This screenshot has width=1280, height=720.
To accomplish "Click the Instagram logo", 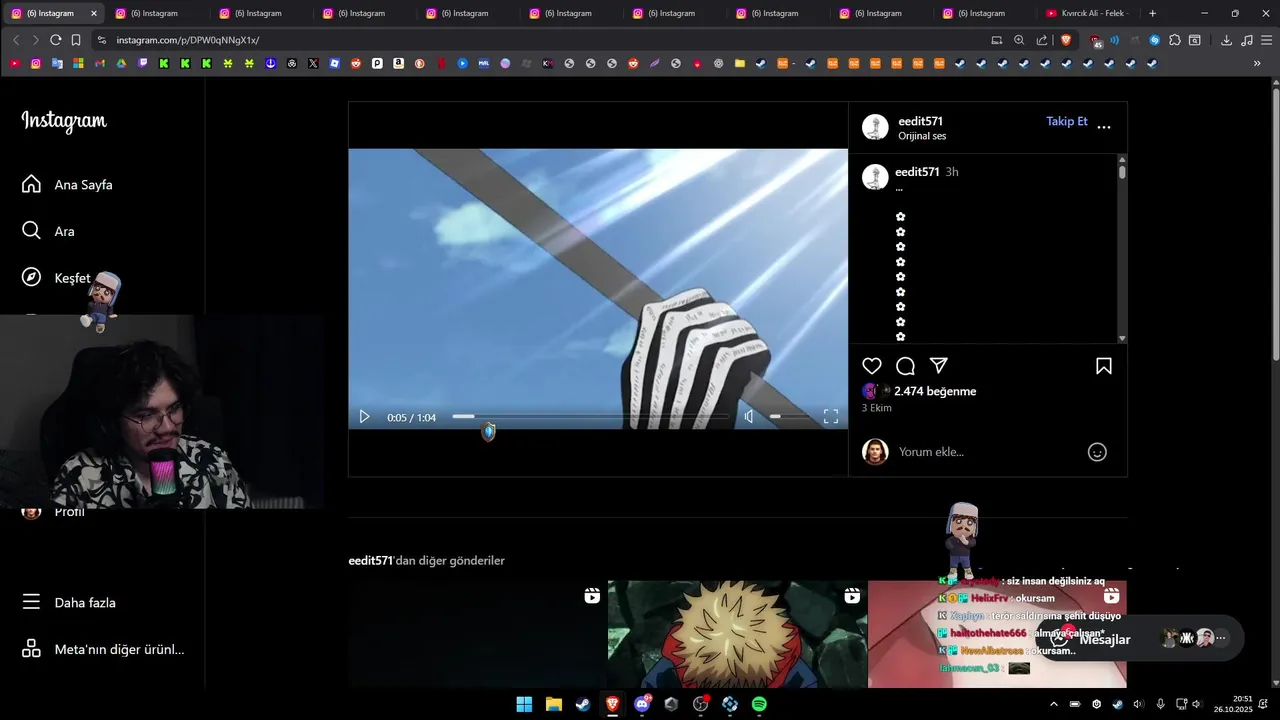I will point(64,121).
